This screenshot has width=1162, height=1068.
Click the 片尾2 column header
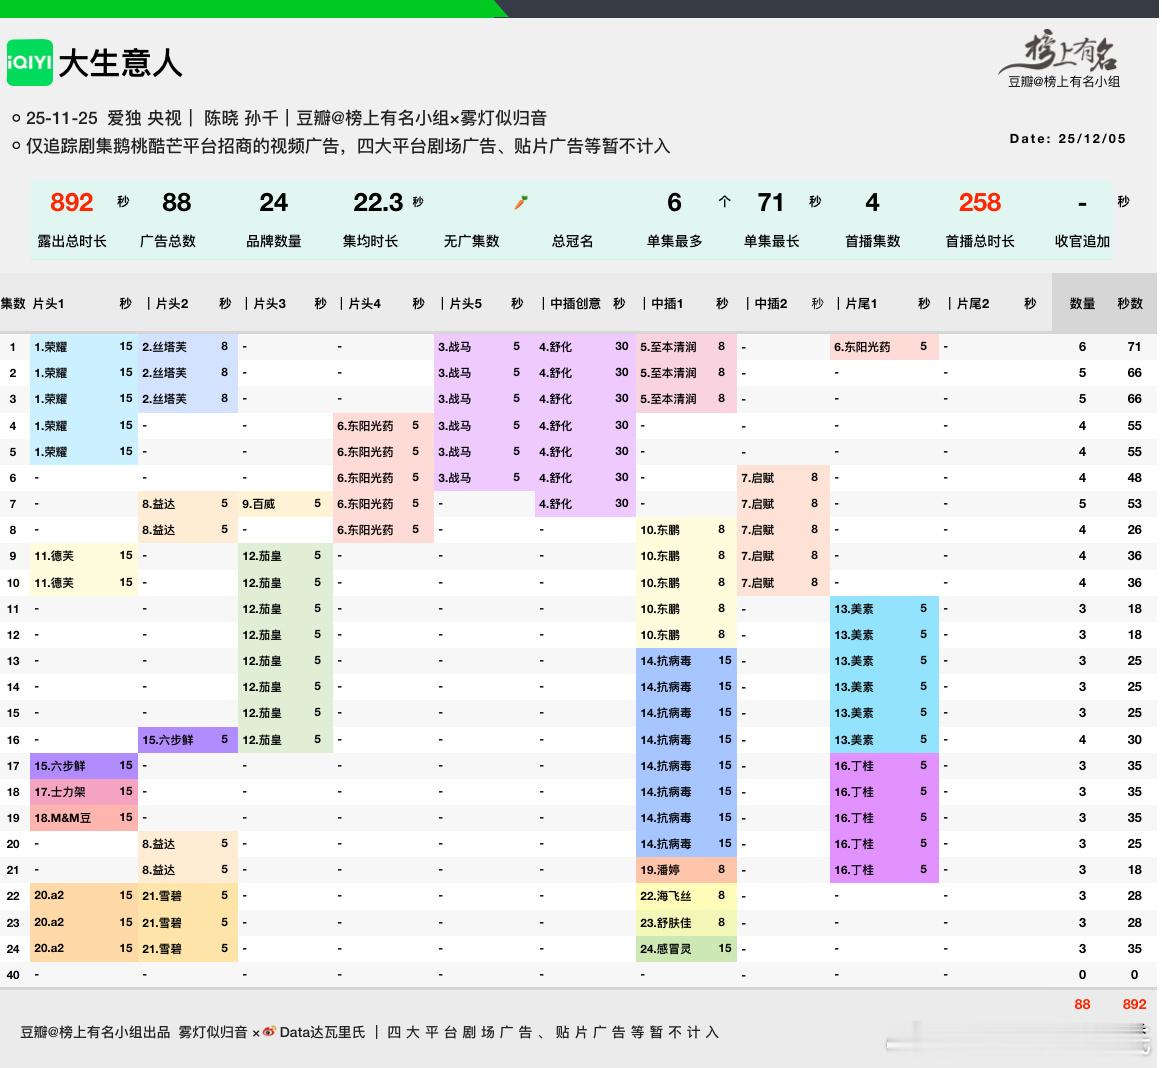point(973,303)
